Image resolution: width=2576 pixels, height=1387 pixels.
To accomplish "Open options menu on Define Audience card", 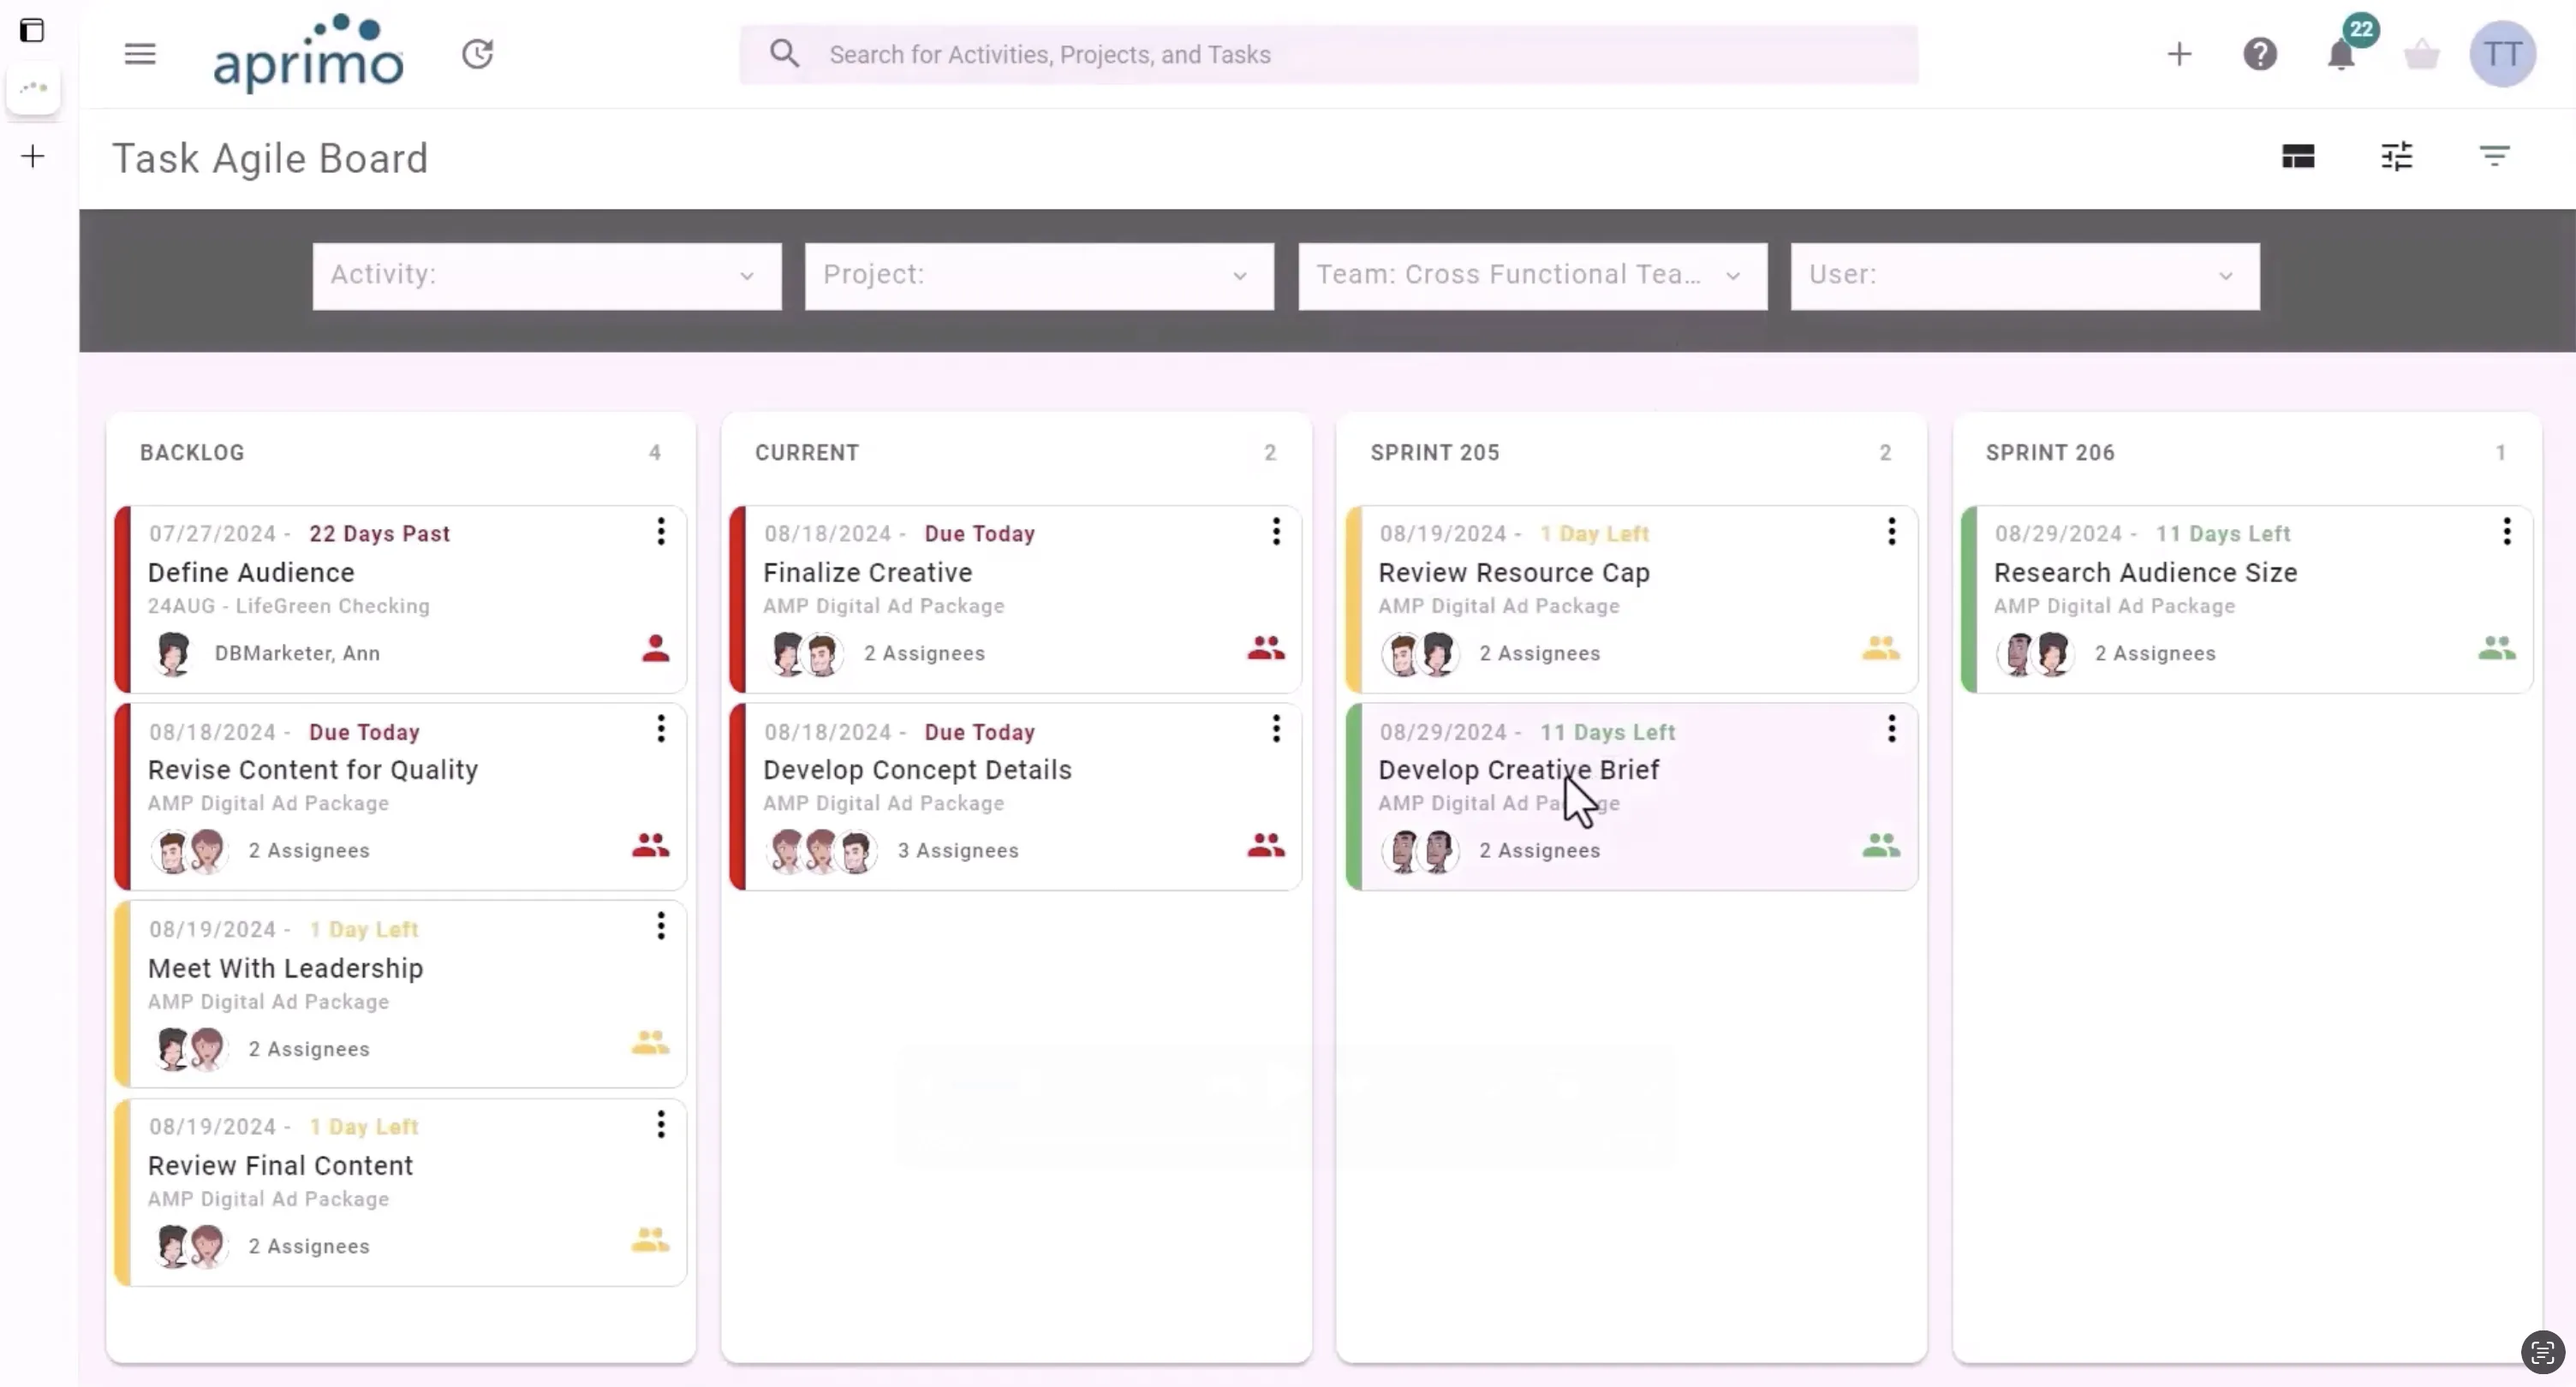I will tap(661, 532).
